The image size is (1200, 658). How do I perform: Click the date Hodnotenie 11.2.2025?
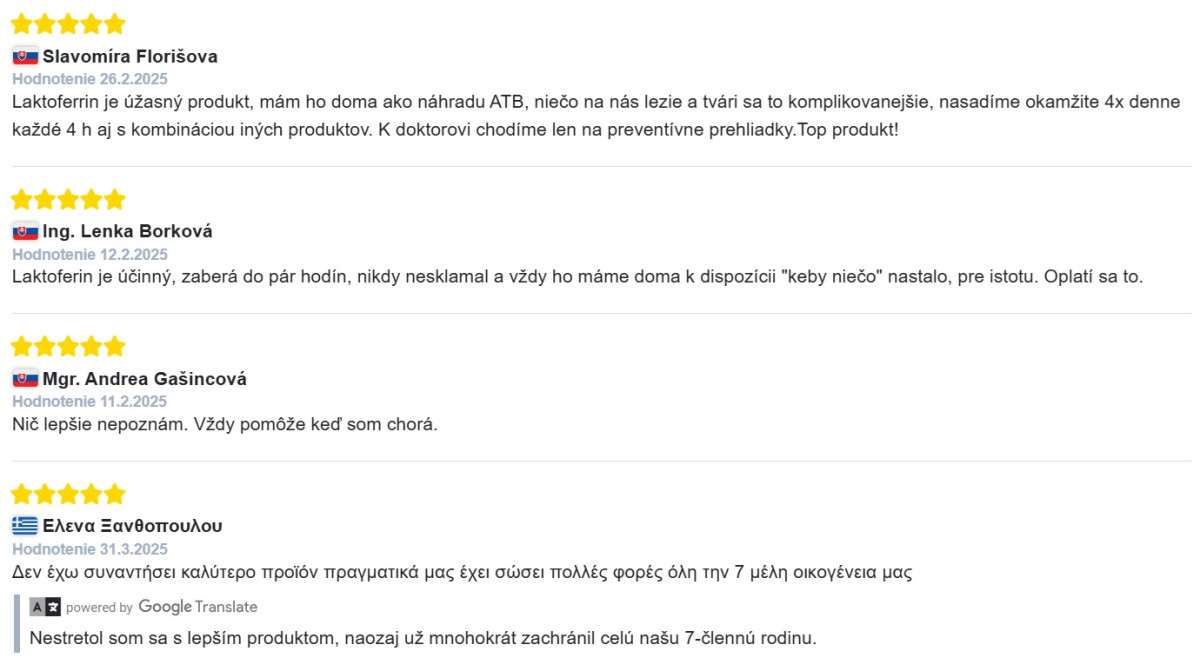[90, 402]
